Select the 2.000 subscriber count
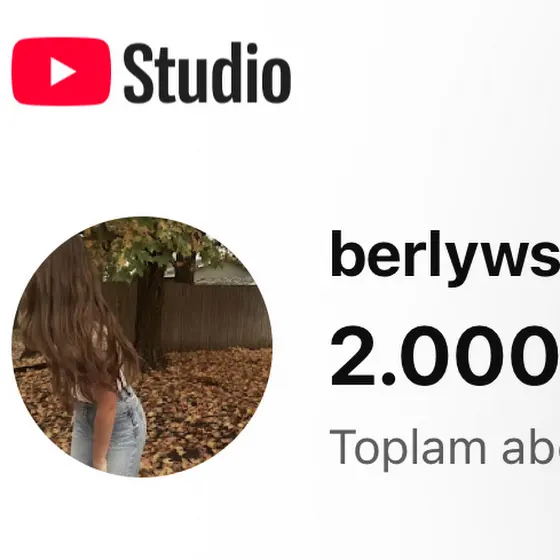The image size is (560, 560). [x=445, y=356]
